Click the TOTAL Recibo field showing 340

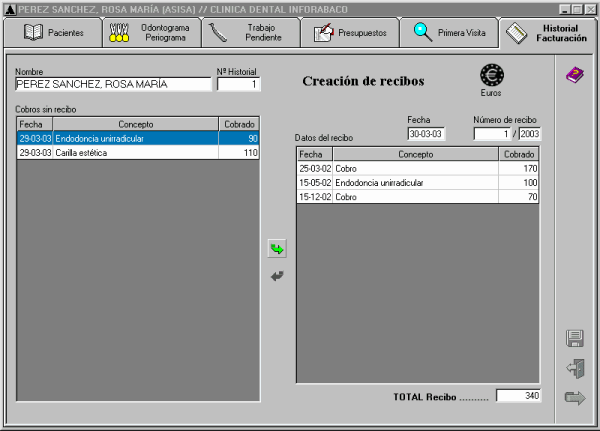click(518, 396)
